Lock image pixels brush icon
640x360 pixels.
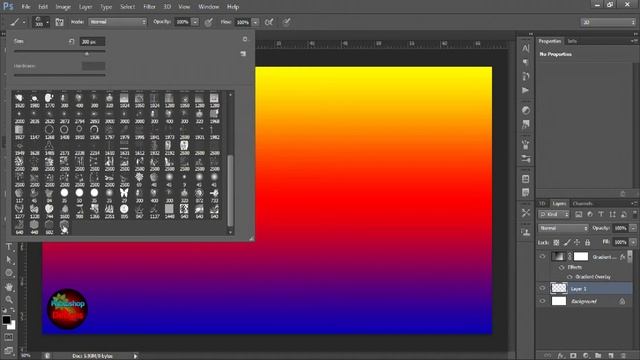pyautogui.click(x=567, y=242)
